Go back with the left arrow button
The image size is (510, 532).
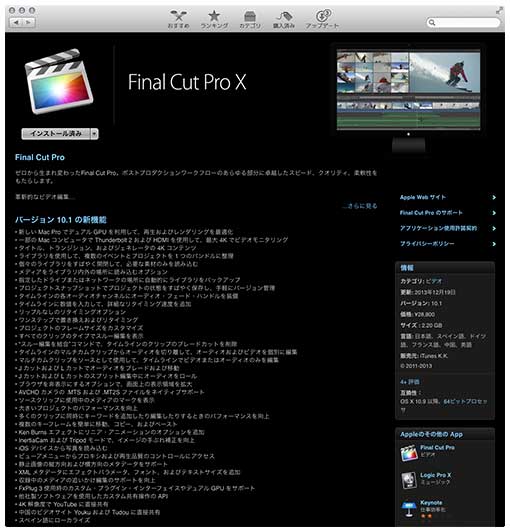16,22
